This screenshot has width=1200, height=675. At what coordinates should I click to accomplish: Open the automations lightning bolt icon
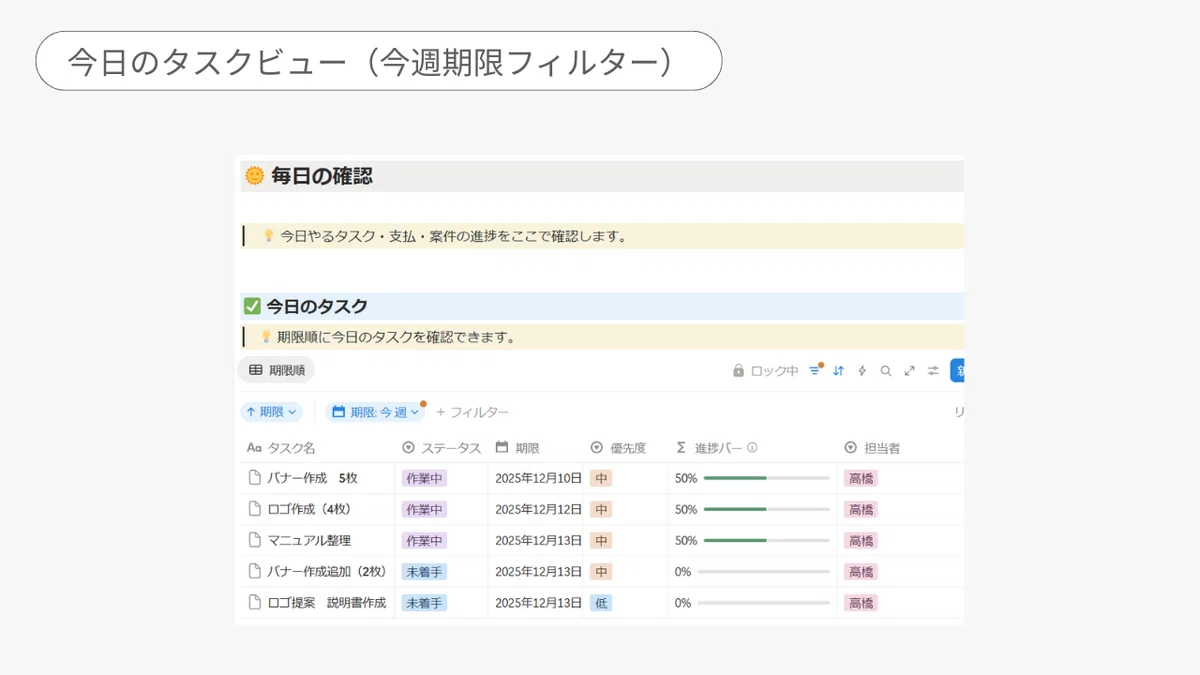862,371
